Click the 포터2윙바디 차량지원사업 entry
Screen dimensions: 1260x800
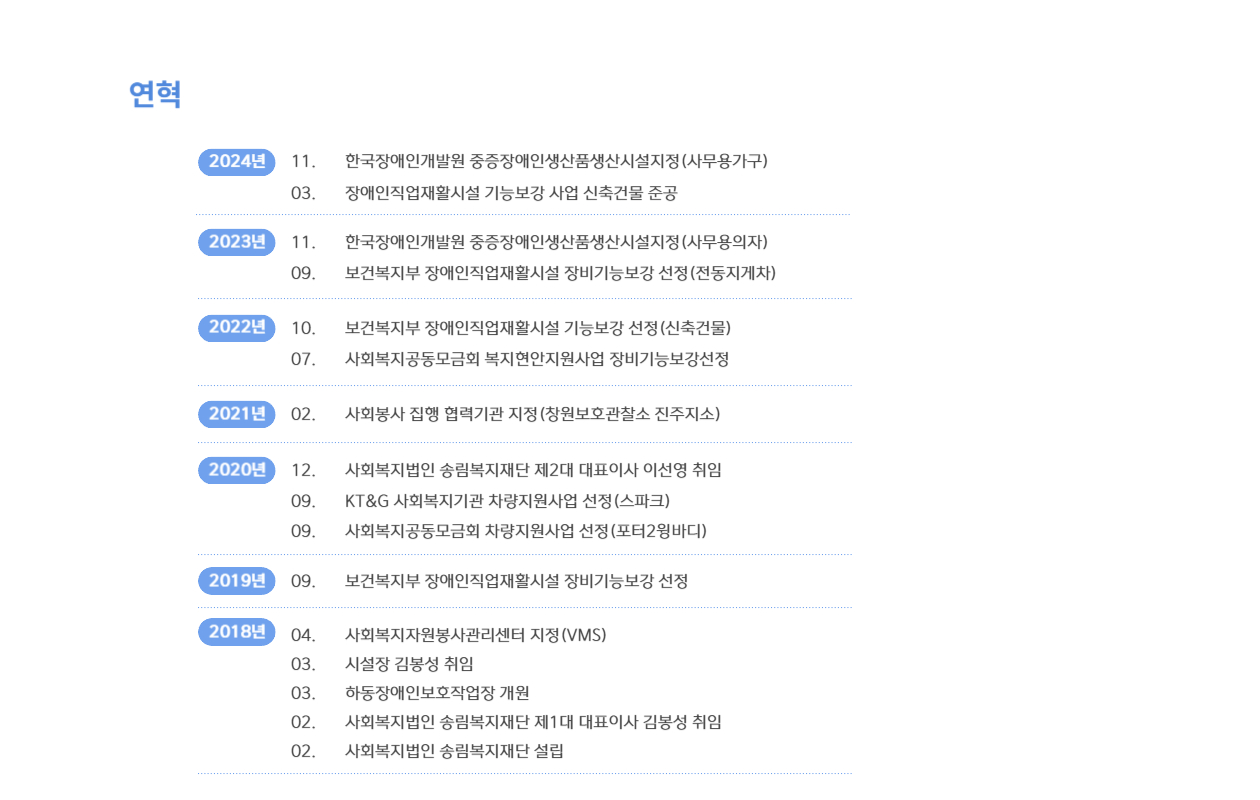(x=525, y=531)
